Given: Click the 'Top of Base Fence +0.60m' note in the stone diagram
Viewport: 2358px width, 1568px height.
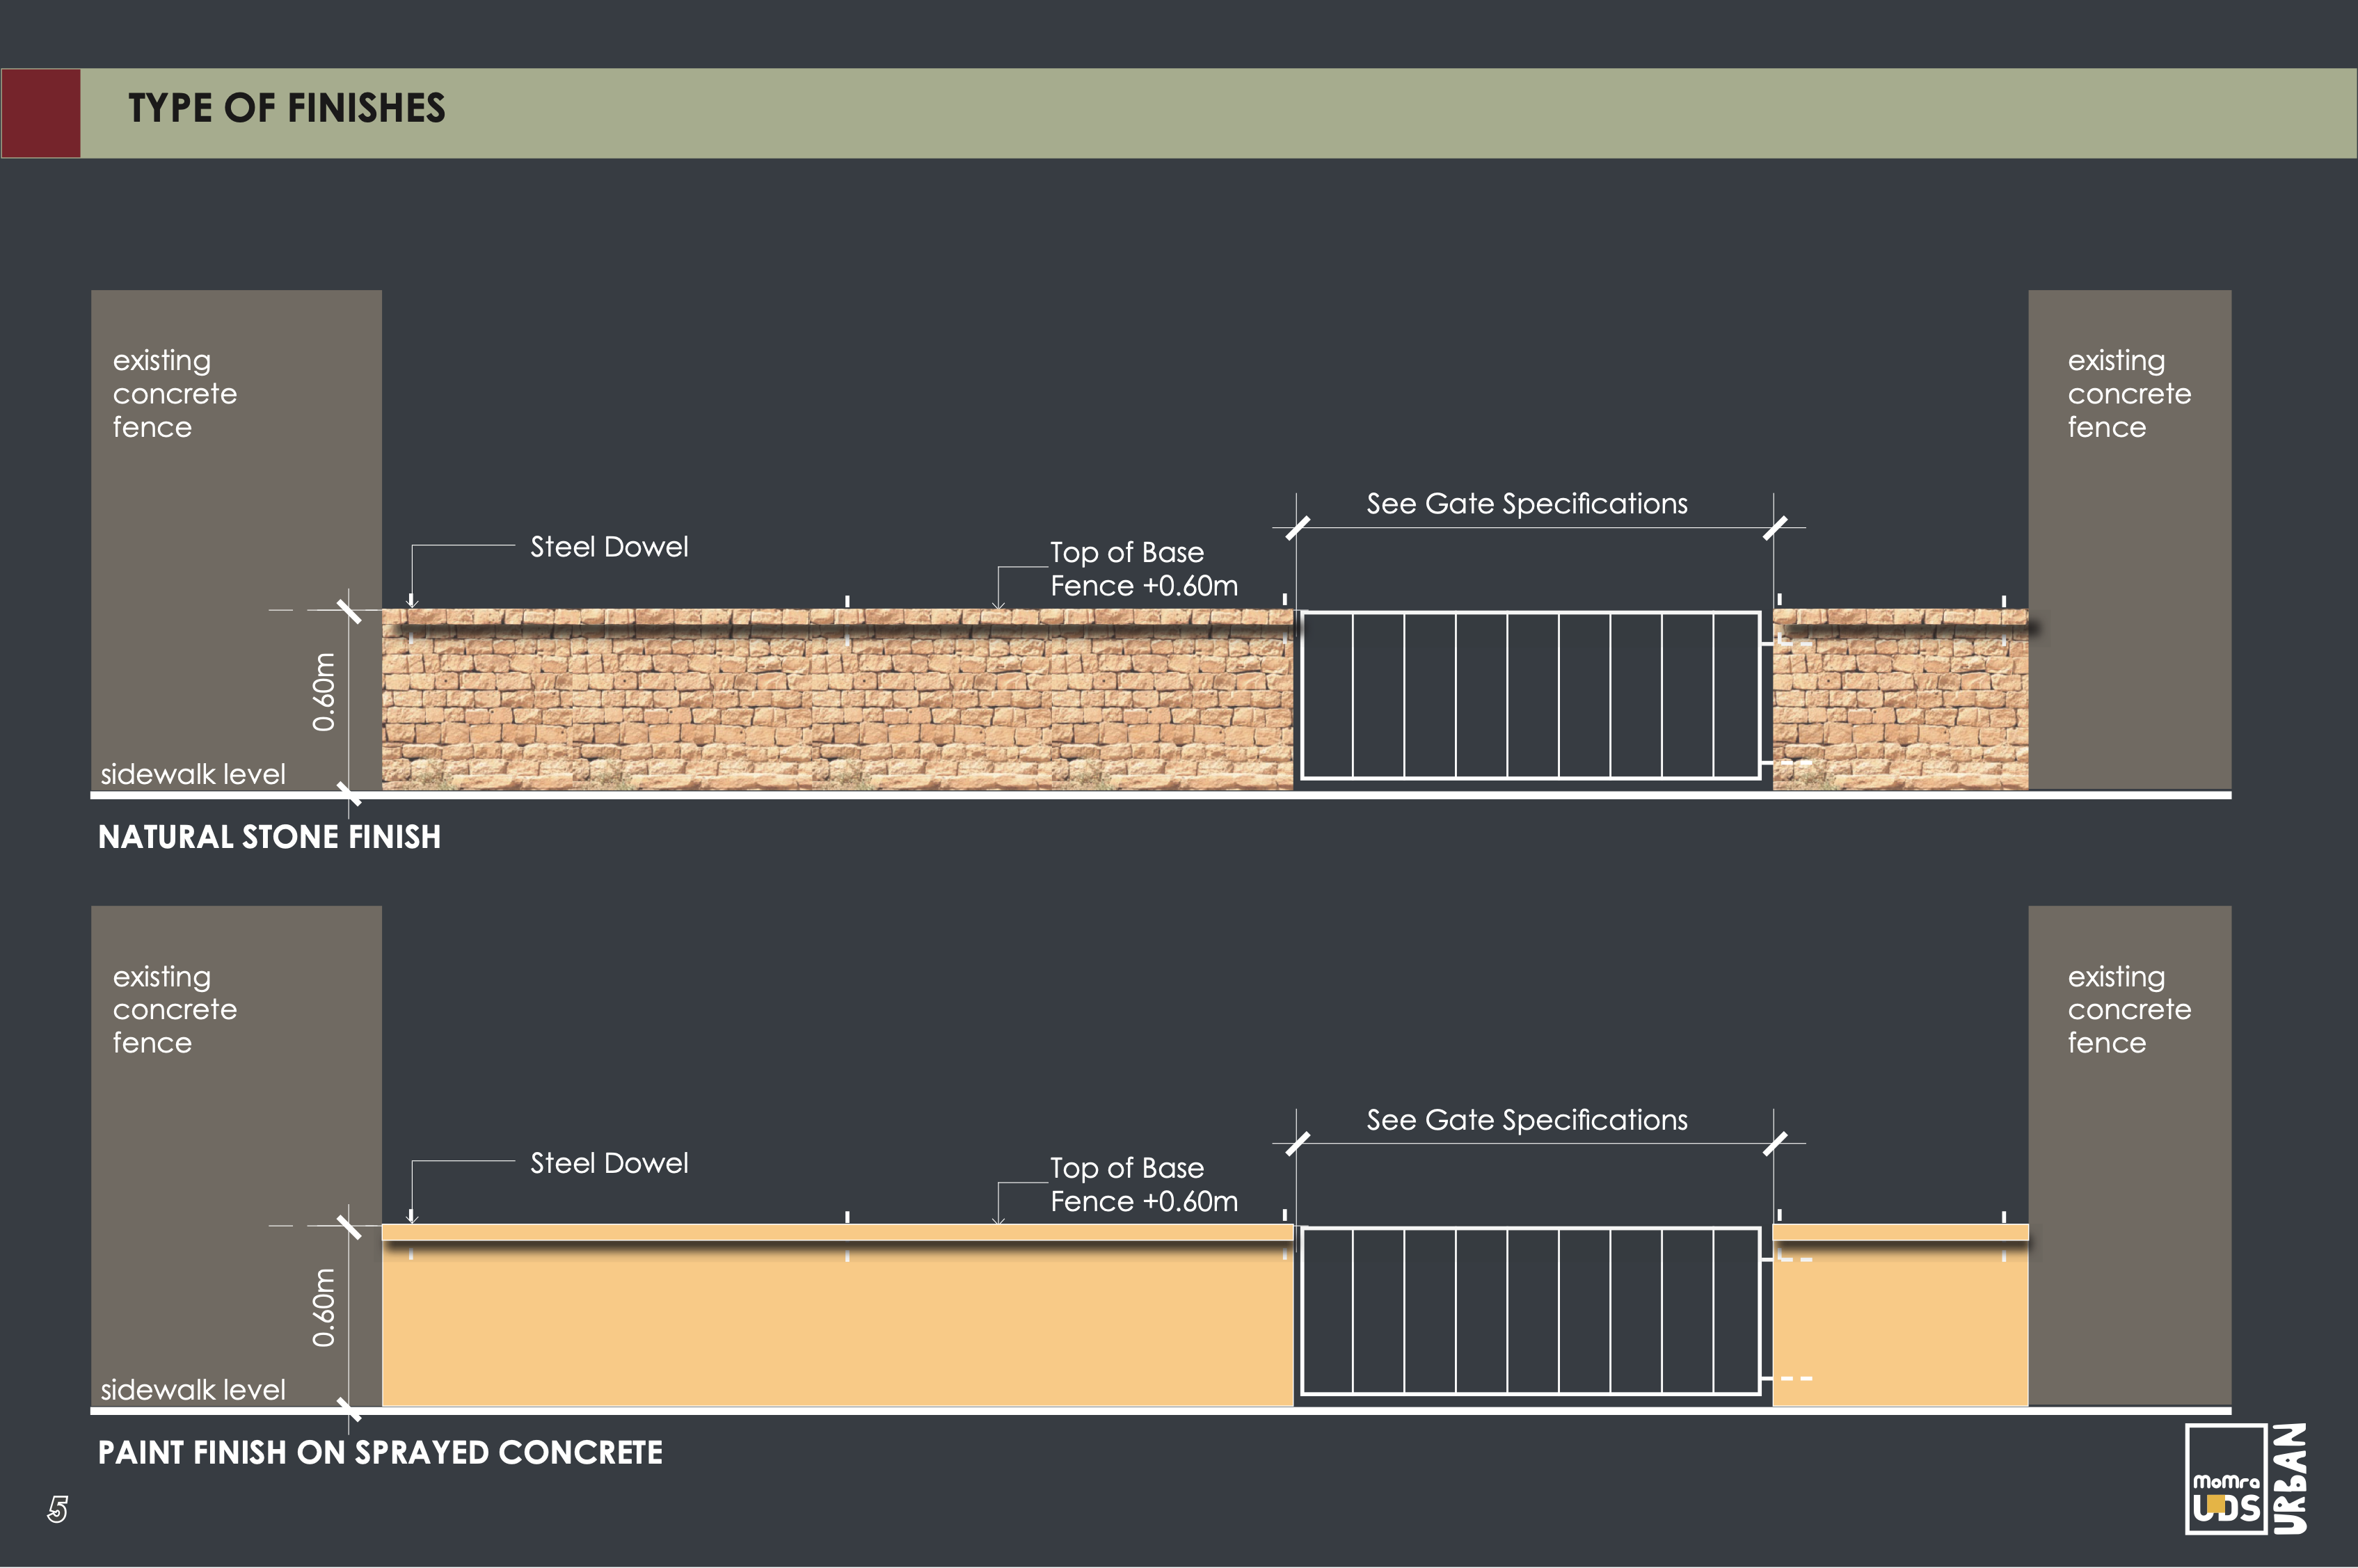Looking at the screenshot, I should [1144, 569].
